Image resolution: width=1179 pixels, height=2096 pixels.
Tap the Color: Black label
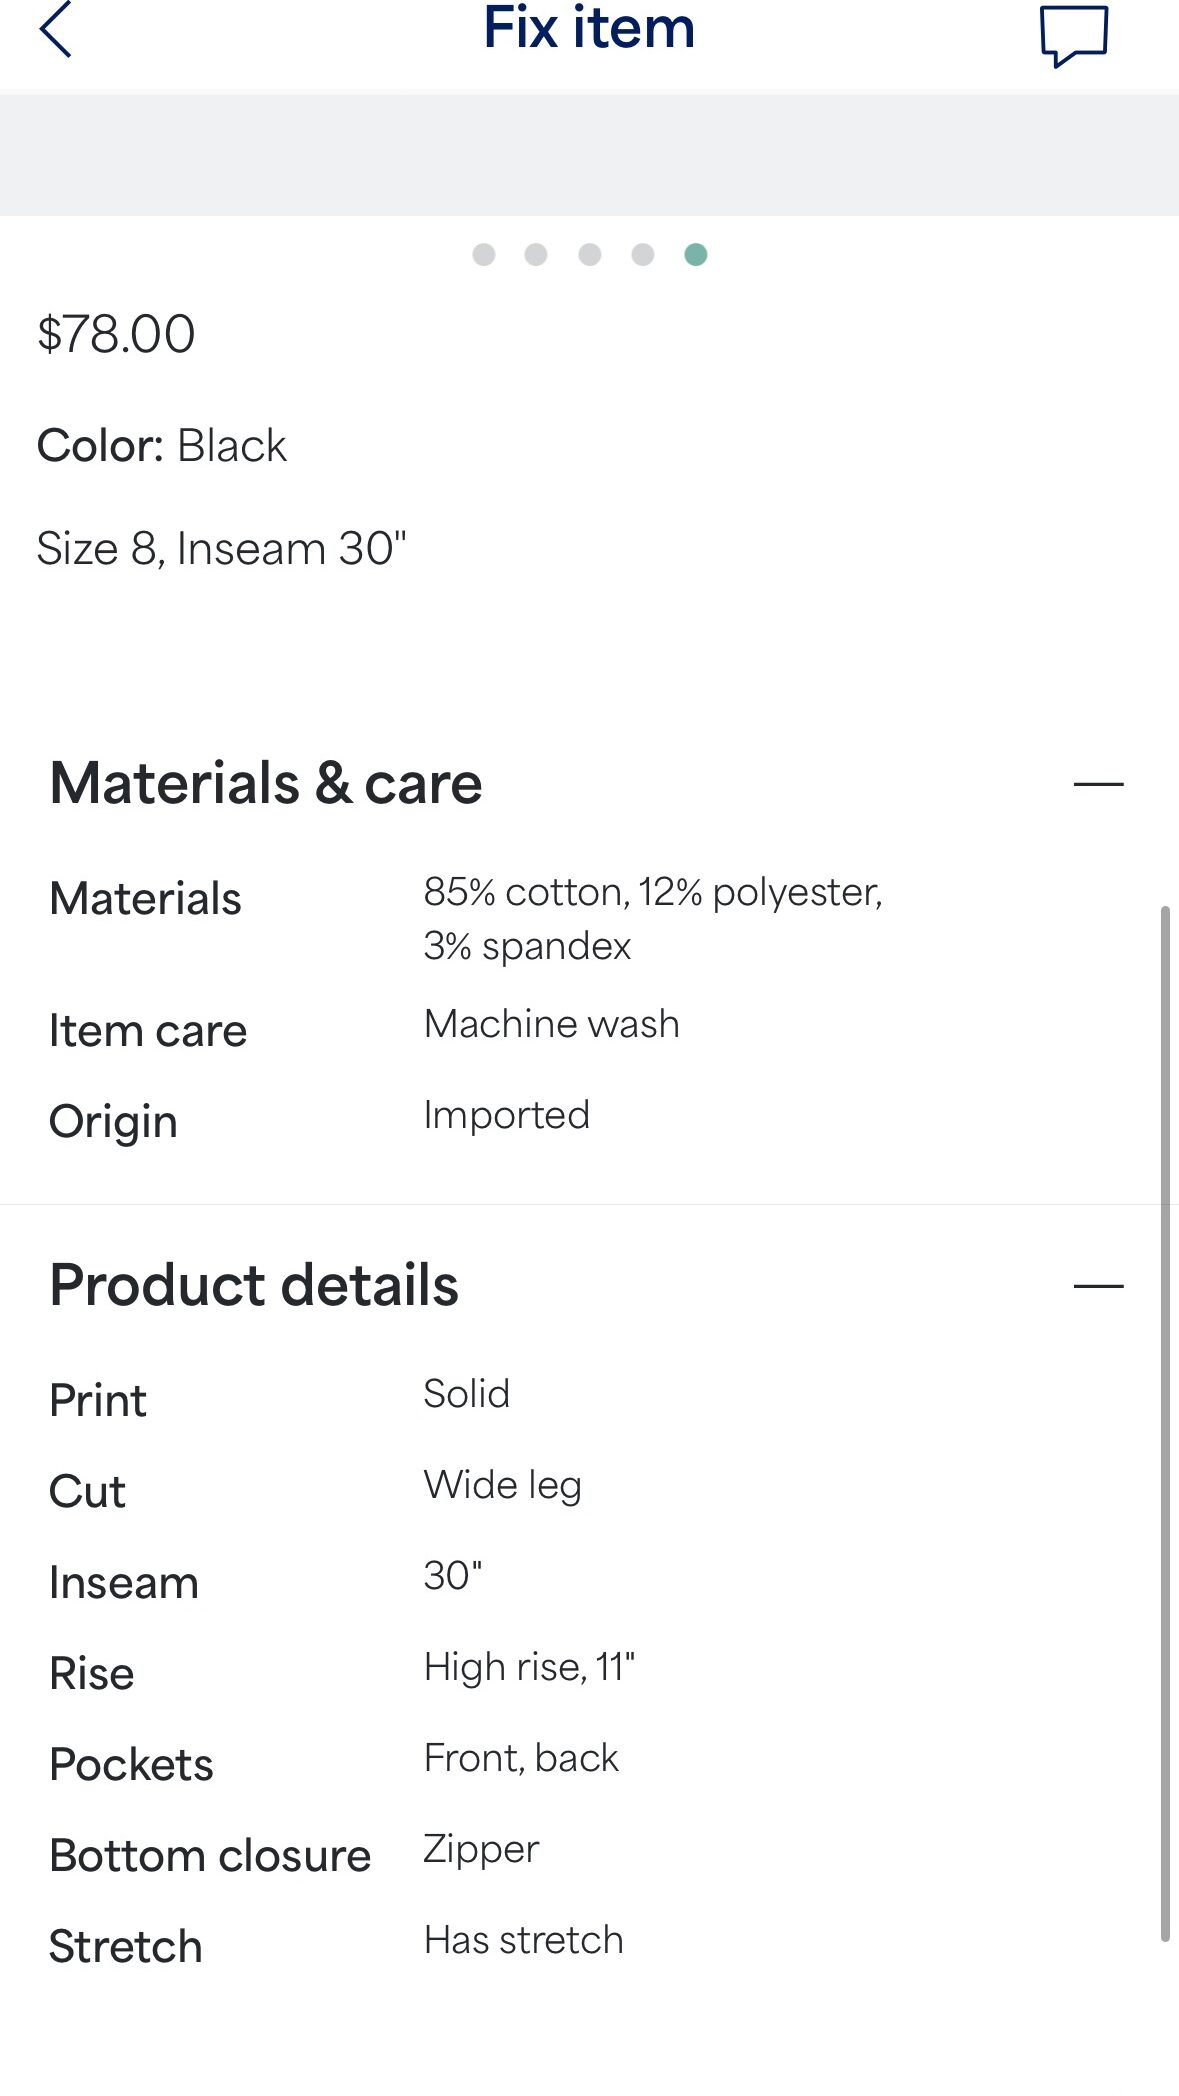click(x=162, y=446)
